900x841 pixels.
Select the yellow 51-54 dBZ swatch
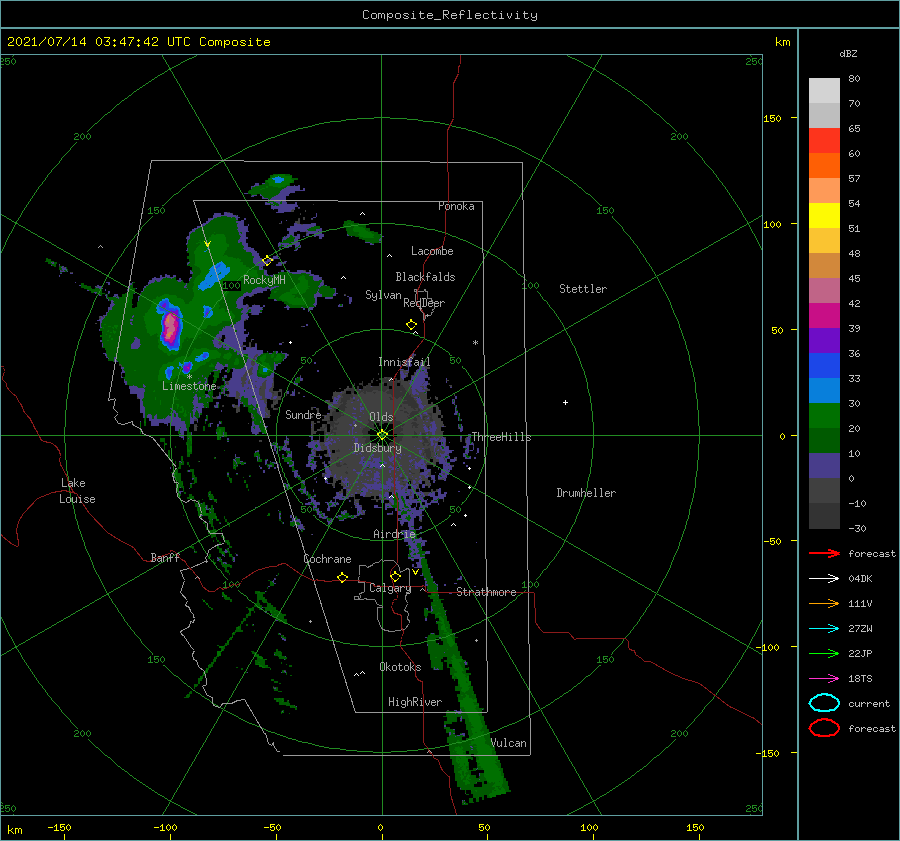824,216
